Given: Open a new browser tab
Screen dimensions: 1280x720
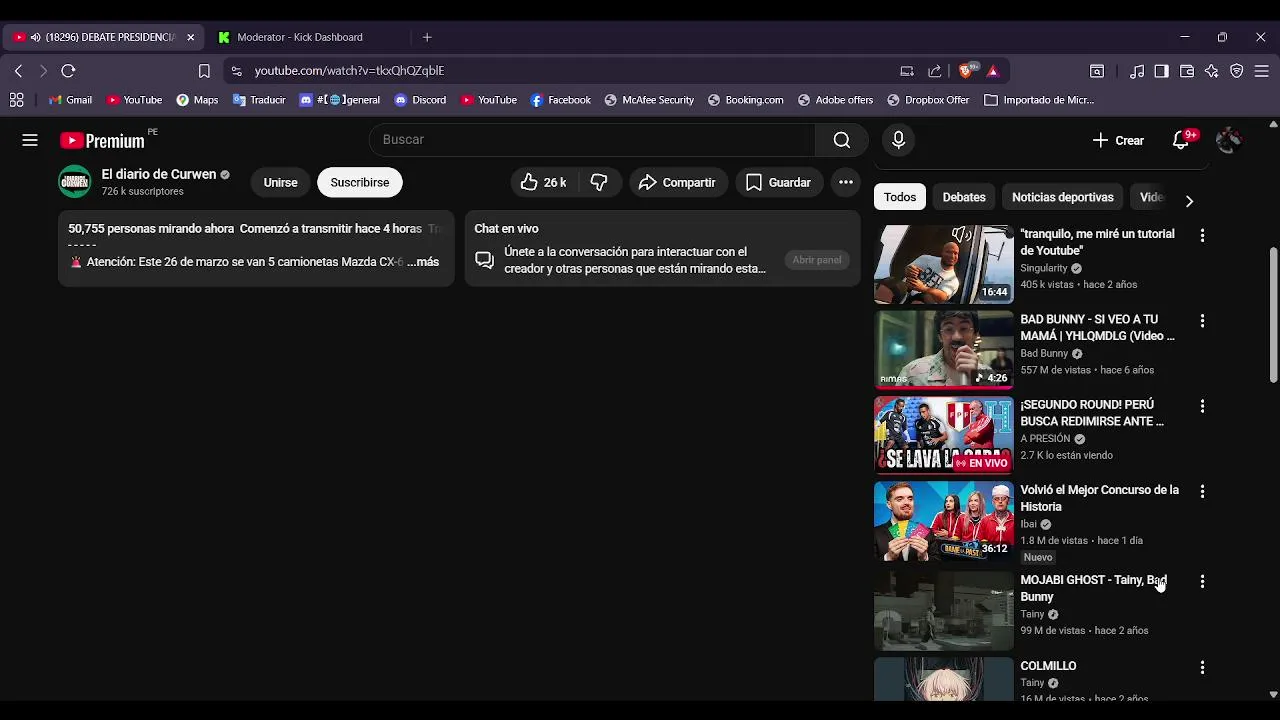Looking at the screenshot, I should 427,37.
